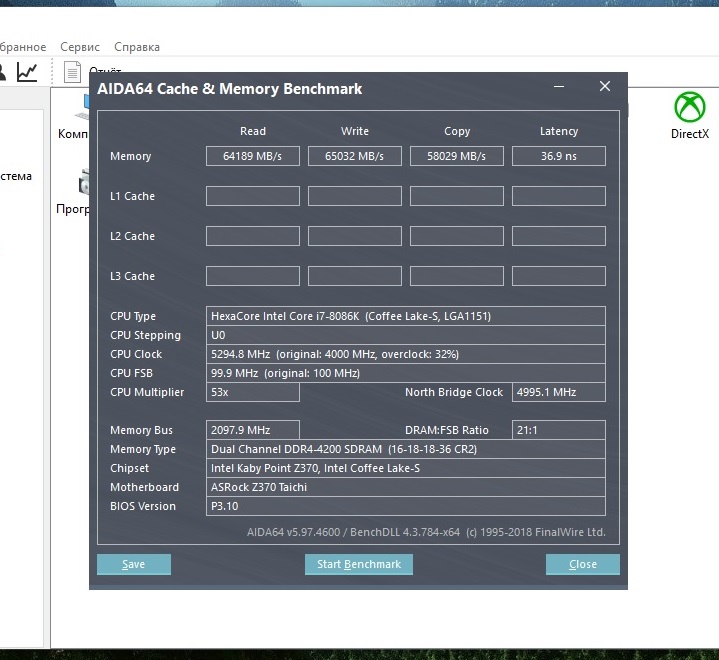This screenshot has width=719, height=660.
Task: Click the Memory Bus value 2097.9 MHz
Action: (253, 430)
